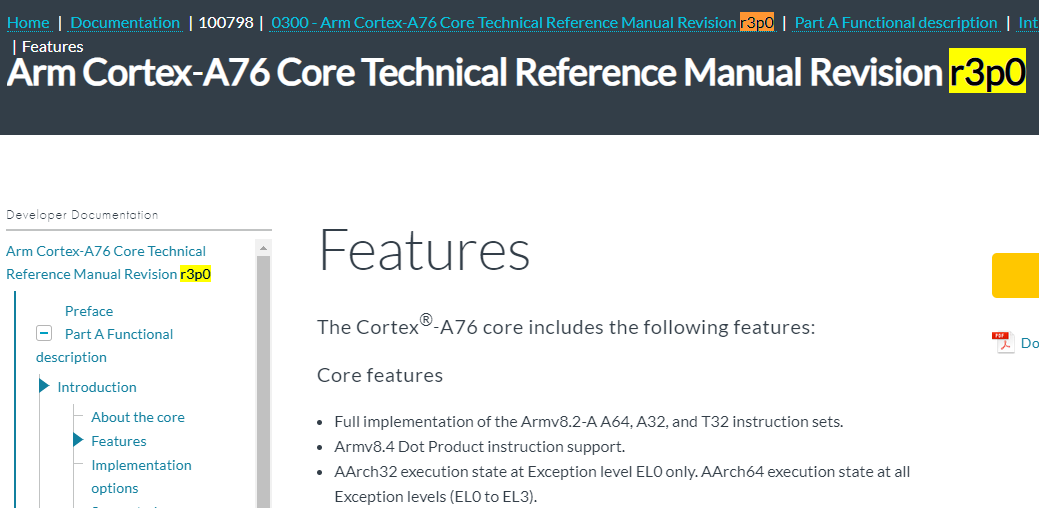Click the Developer Documentation label
The height and width of the screenshot is (508, 1039).
pyautogui.click(x=82, y=215)
